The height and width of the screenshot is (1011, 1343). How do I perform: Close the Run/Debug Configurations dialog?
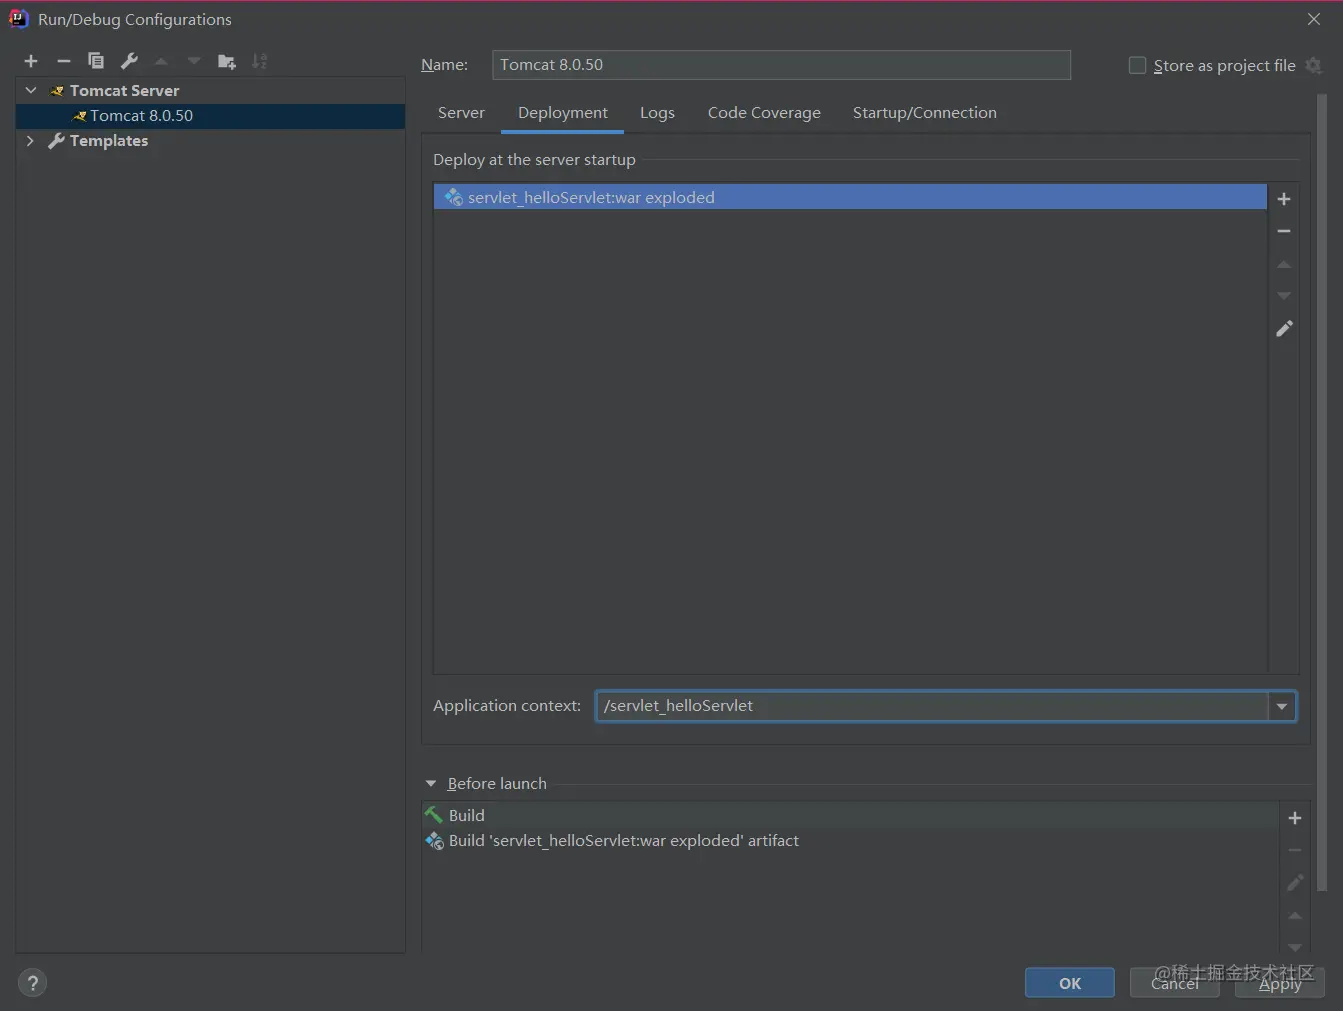1314,19
